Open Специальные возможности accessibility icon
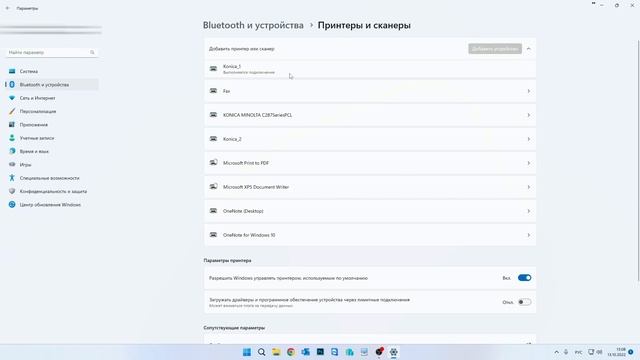Screen dimensions: 640x360 click(12, 178)
